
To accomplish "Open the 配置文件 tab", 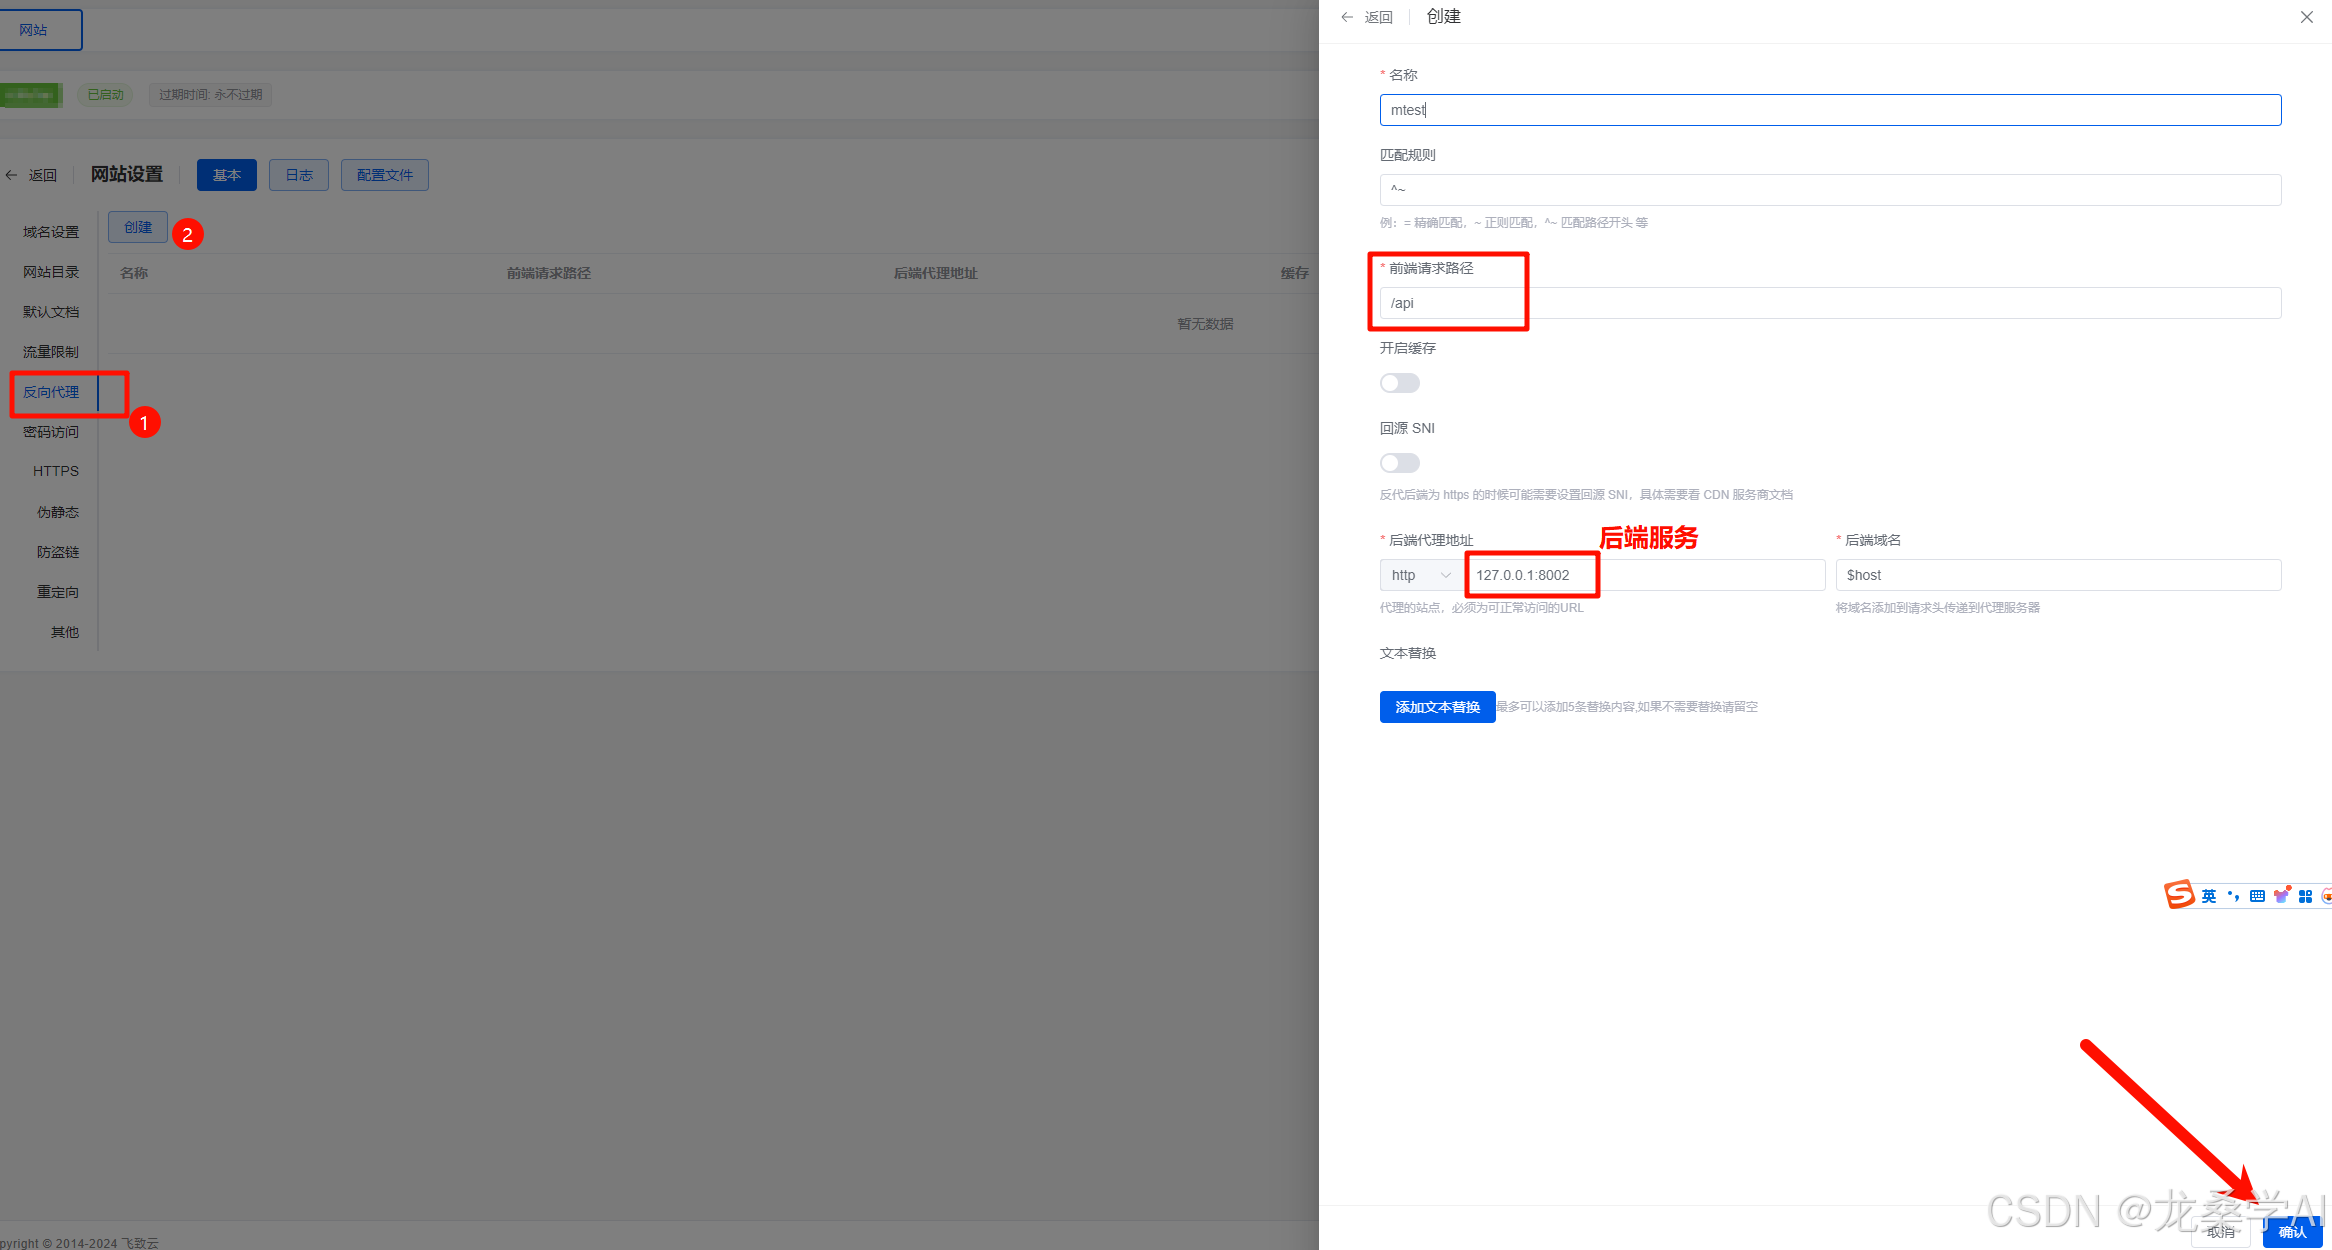I will 384,175.
